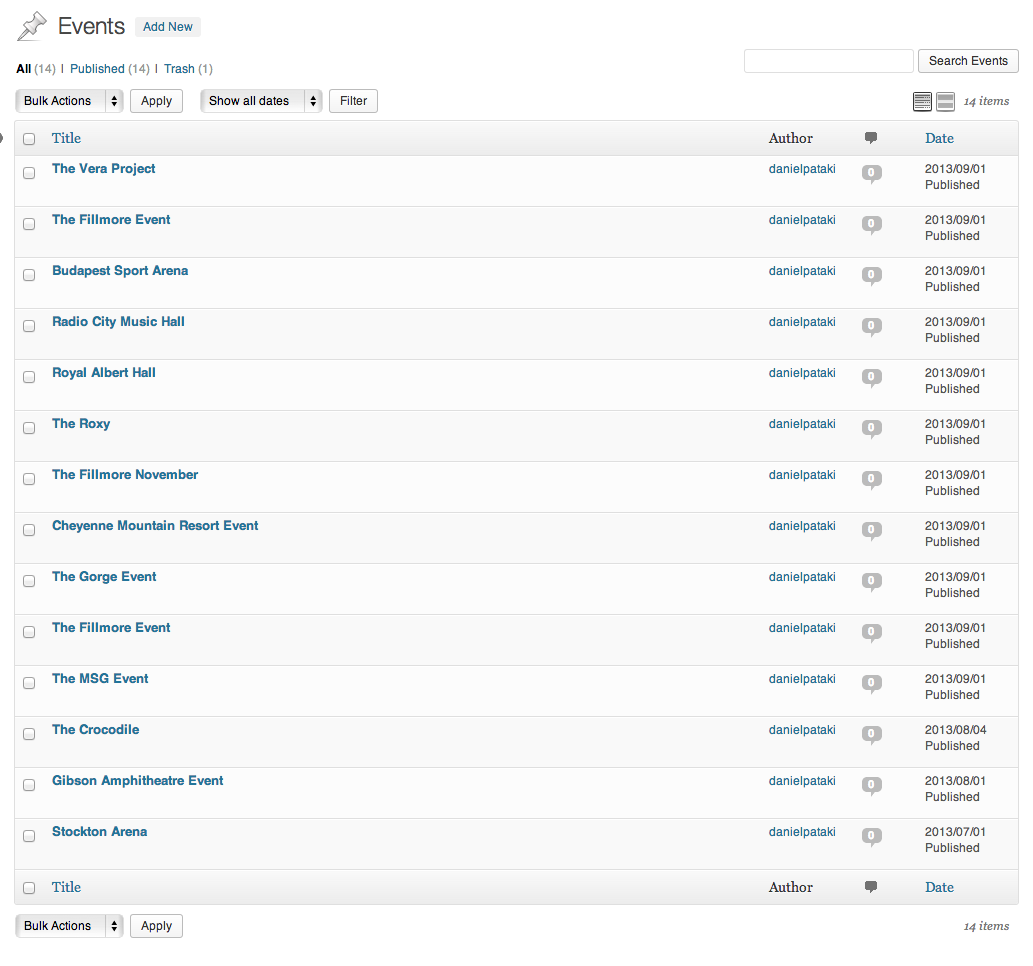
Task: Click the comments column icon in table footer
Action: pos(871,887)
